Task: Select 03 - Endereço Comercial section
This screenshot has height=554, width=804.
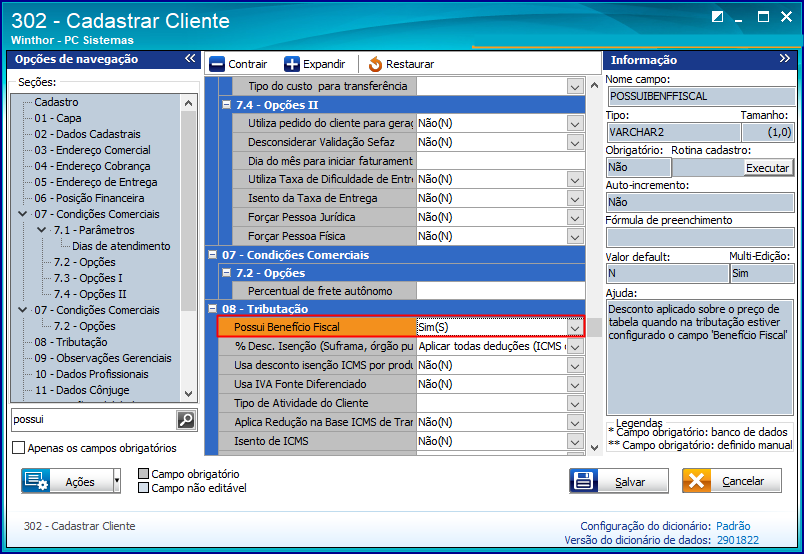Action: coord(92,150)
